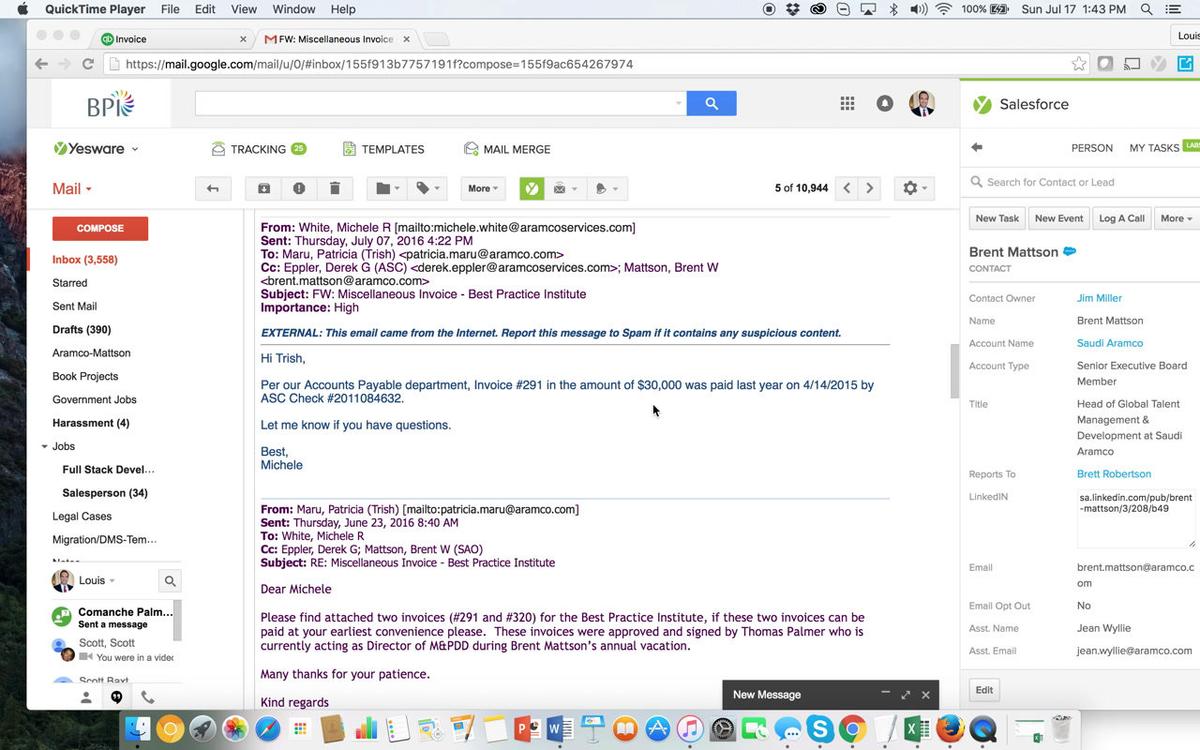Open the Yesware dropdown menu
Screen dimensions: 1200x750
tap(97, 149)
